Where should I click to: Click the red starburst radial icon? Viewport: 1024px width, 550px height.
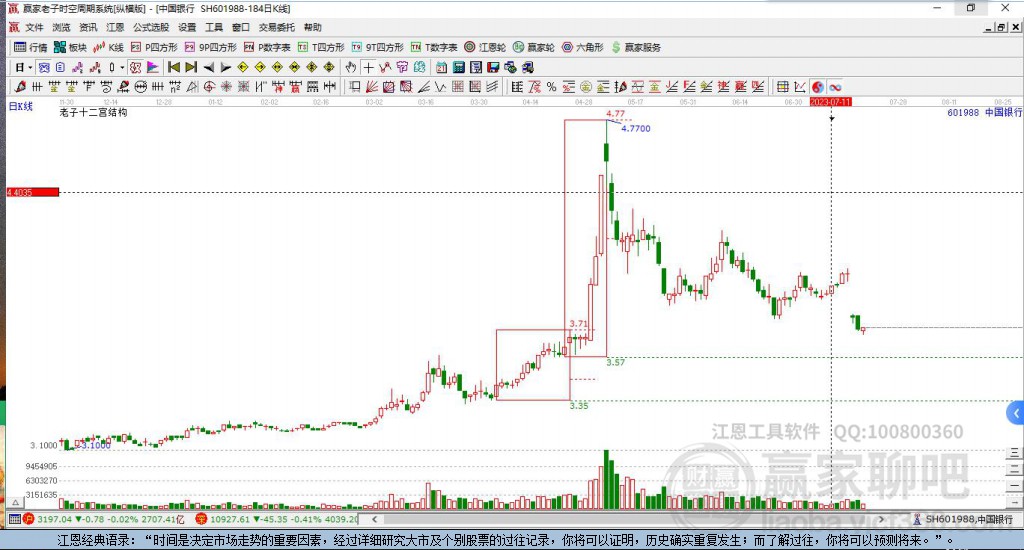(x=227, y=87)
